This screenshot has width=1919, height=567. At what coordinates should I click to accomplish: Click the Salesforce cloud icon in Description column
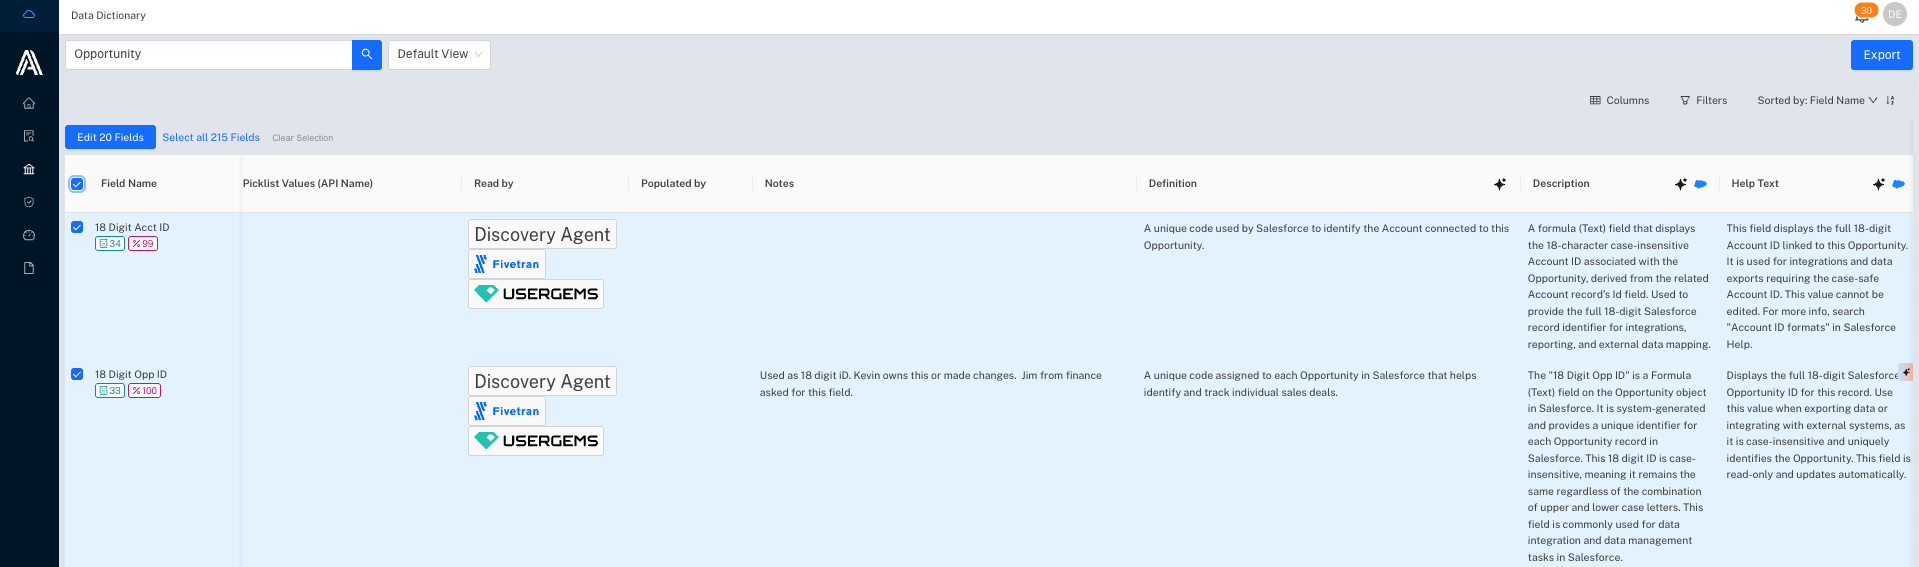point(1701,184)
